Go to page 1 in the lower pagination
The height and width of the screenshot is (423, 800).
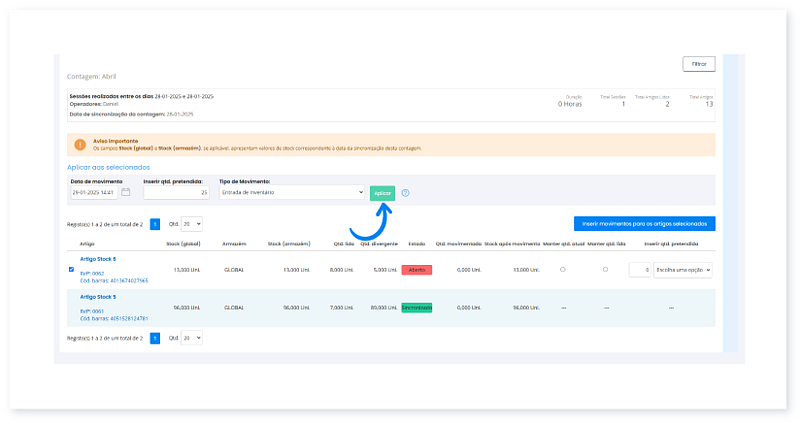point(155,338)
